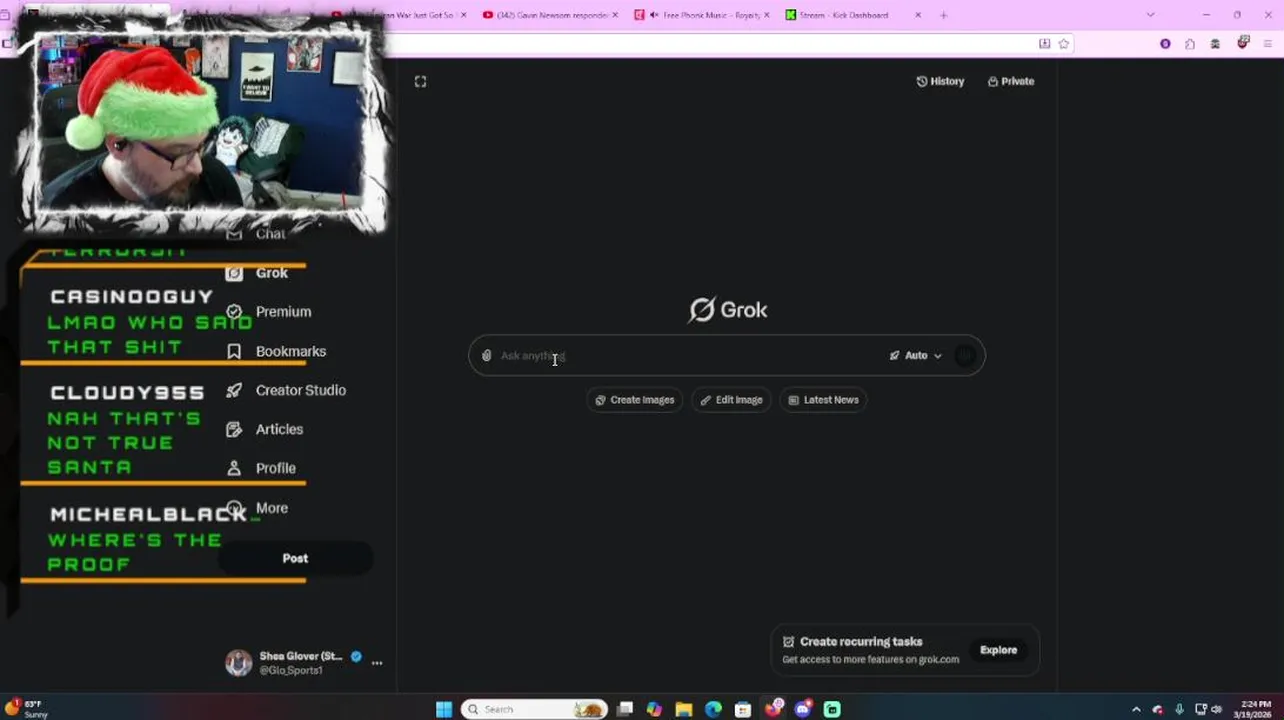This screenshot has height=720, width=1284.
Task: Open Premium in the sidebar menu
Action: 283,312
